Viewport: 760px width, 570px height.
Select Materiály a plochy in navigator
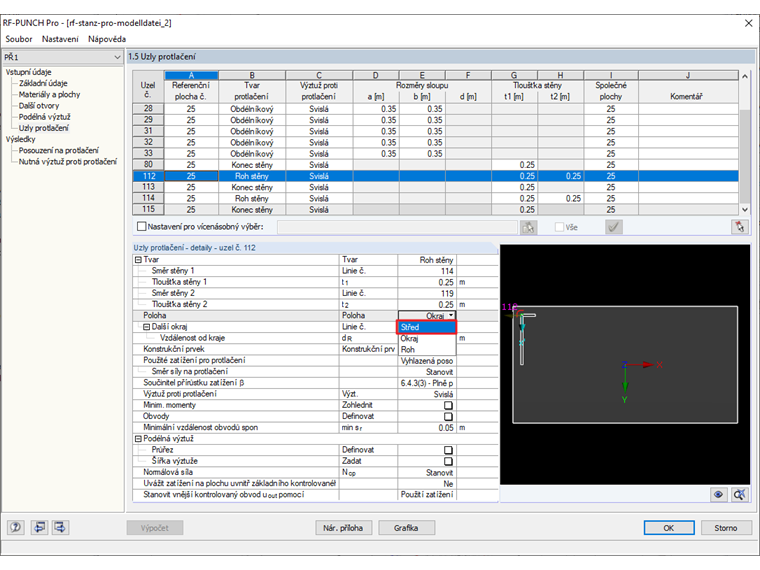point(49,95)
